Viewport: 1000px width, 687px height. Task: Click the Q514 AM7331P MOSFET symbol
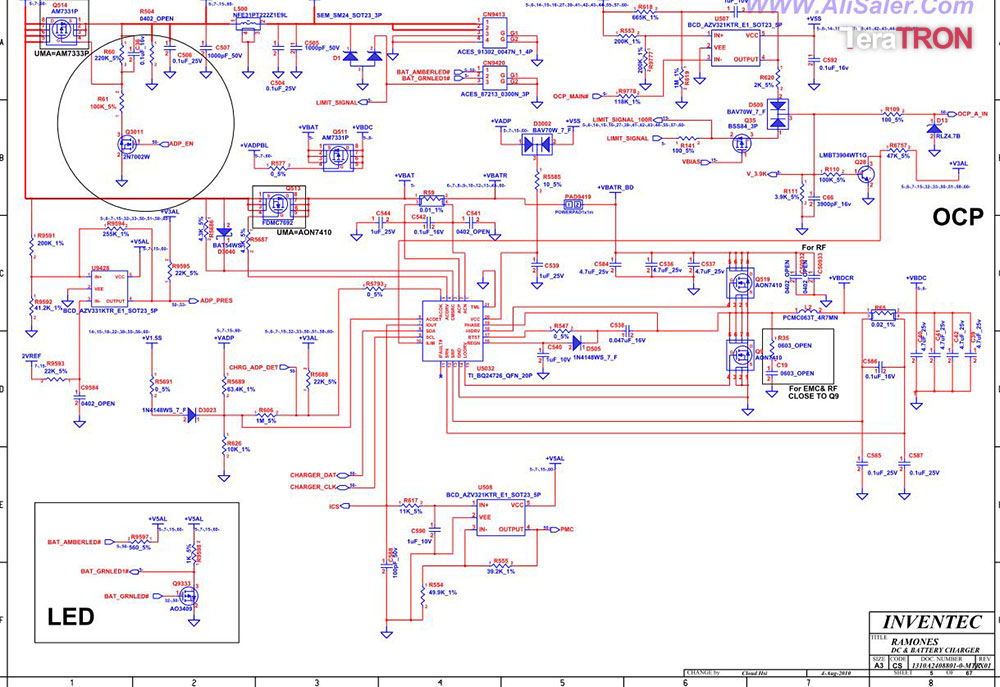tap(61, 28)
